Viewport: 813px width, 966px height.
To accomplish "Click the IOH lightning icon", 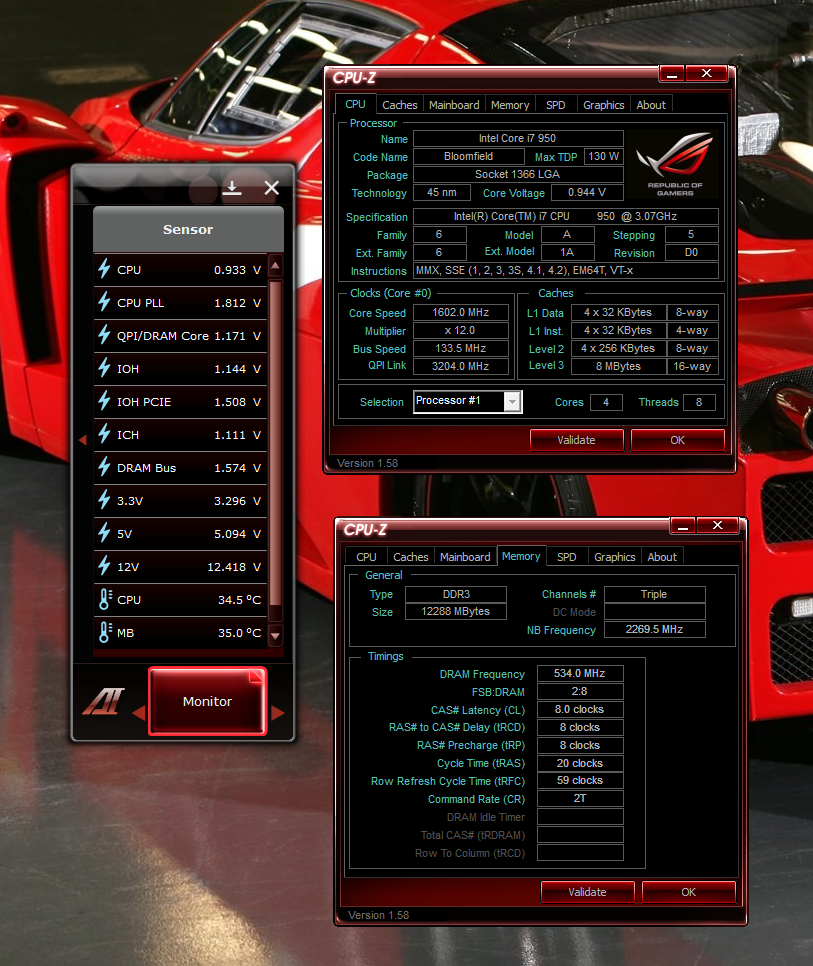I will point(104,368).
